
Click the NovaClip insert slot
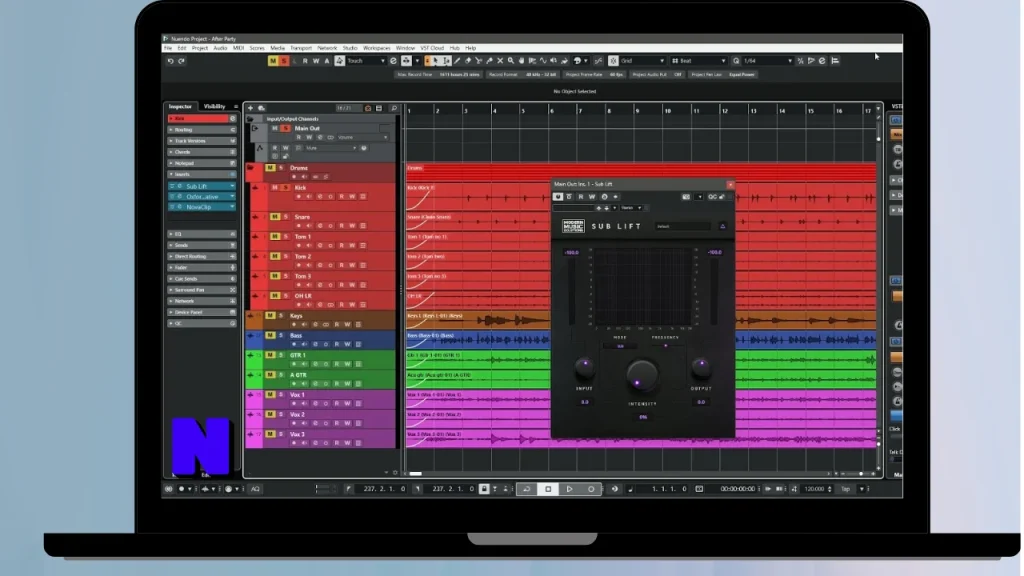pyautogui.click(x=202, y=207)
